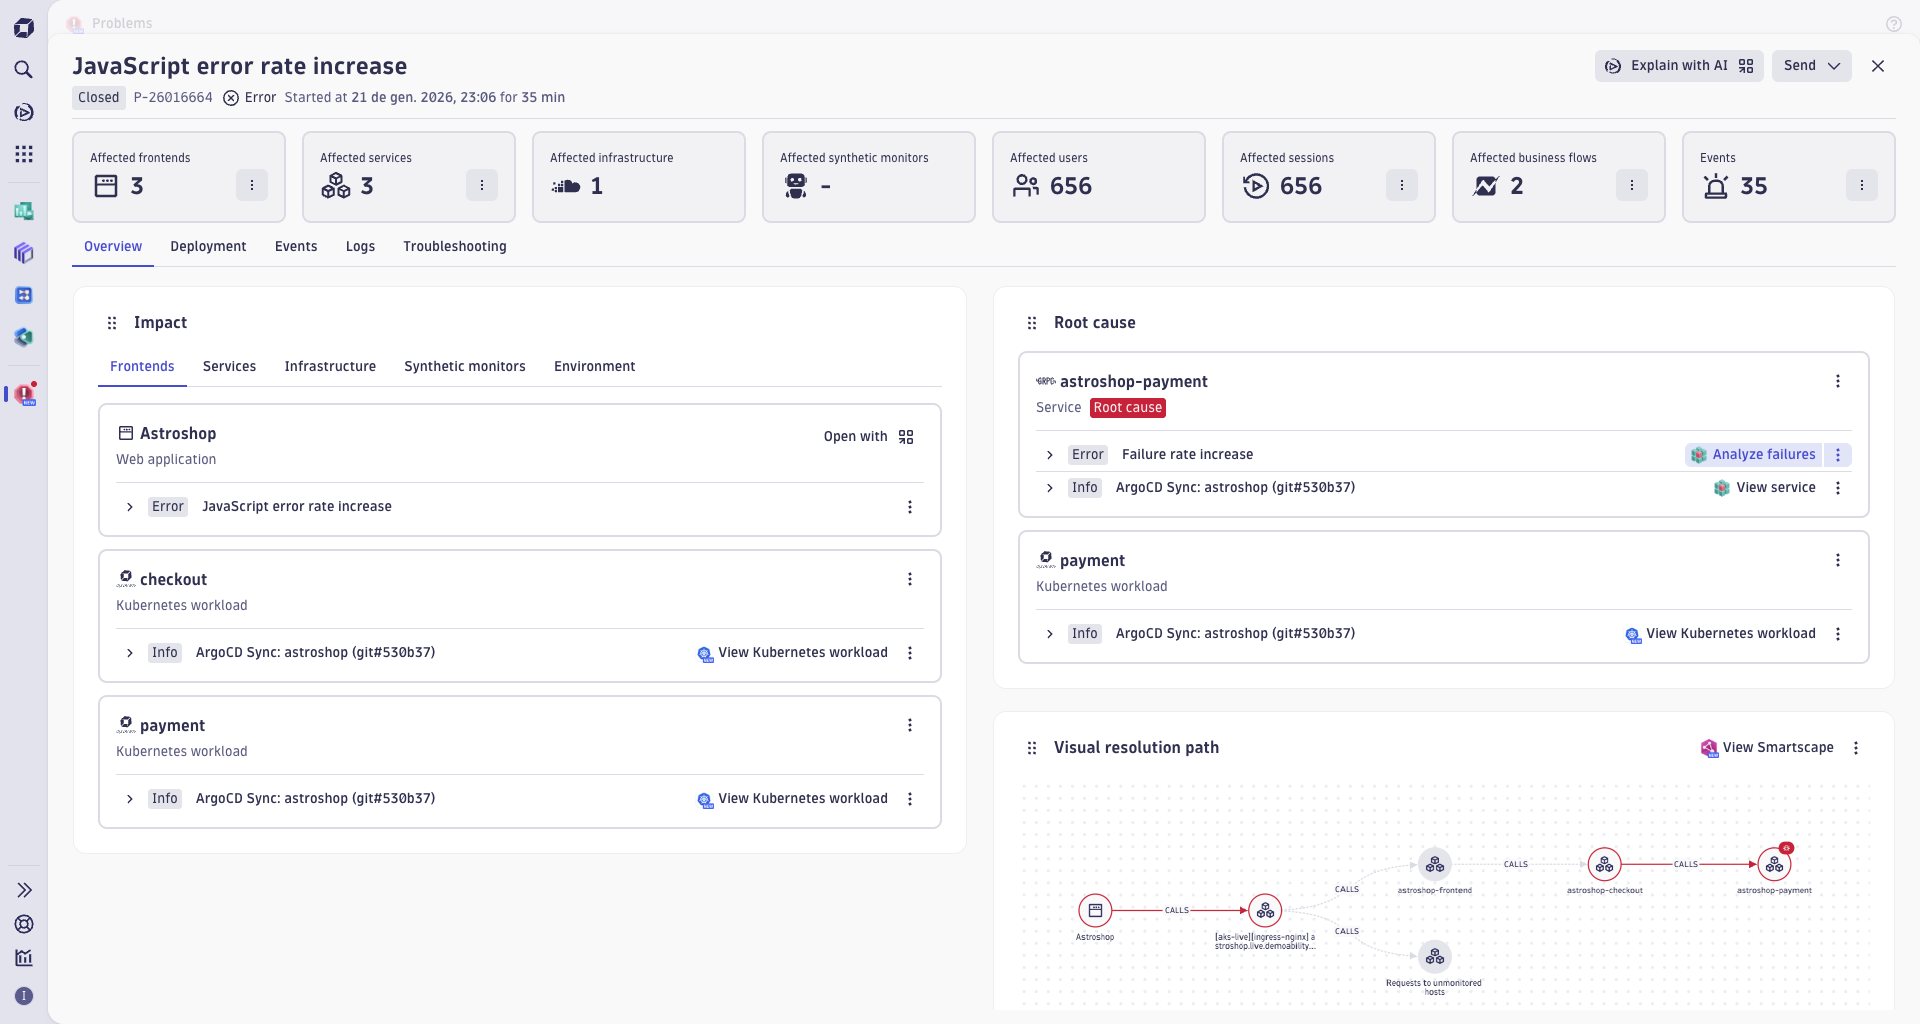Open Affected frontends card options menu

point(251,185)
